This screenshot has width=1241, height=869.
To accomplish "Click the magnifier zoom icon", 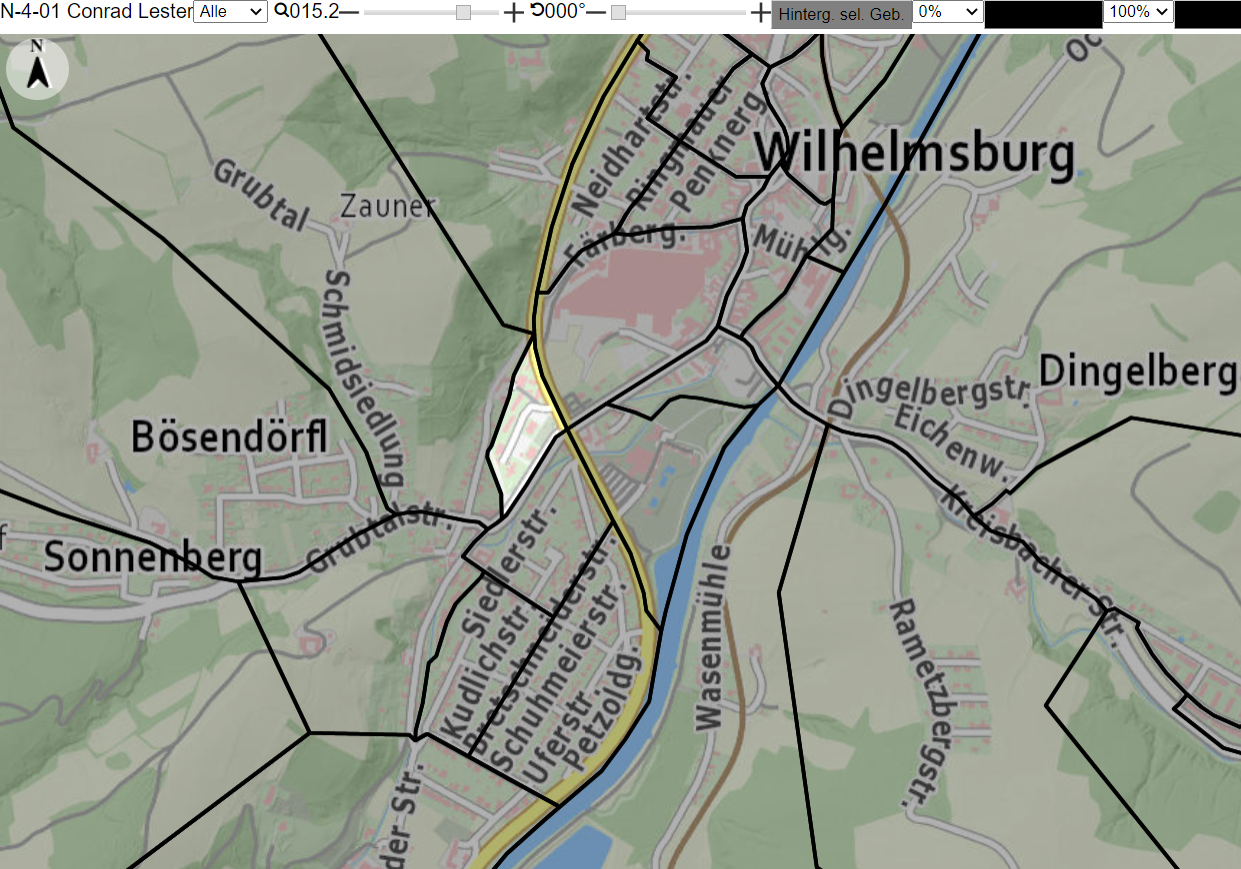I will [x=281, y=11].
